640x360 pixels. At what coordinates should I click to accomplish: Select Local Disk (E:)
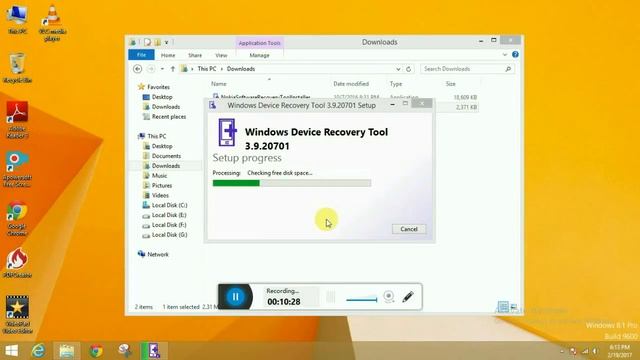point(169,215)
